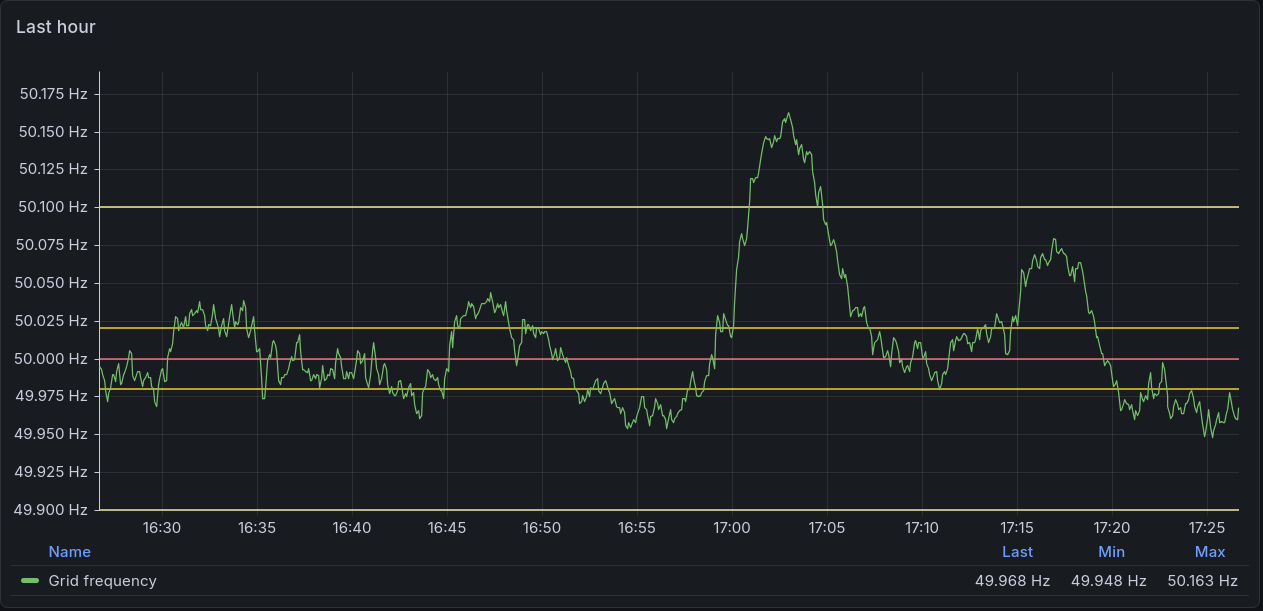
Task: Click the Grid frequency legend label
Action: pyautogui.click(x=102, y=580)
